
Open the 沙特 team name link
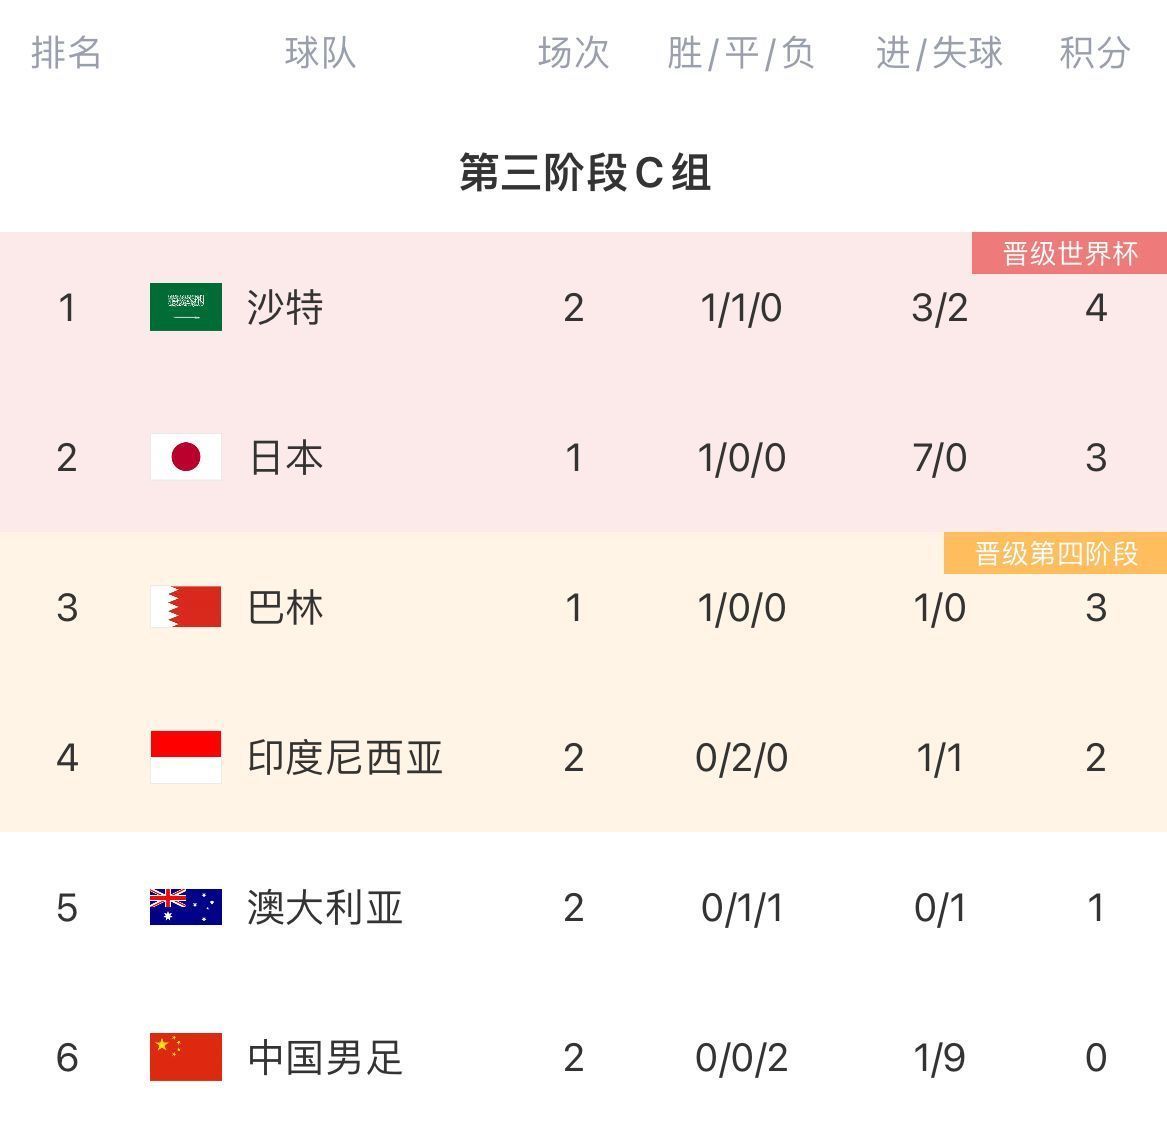click(286, 307)
